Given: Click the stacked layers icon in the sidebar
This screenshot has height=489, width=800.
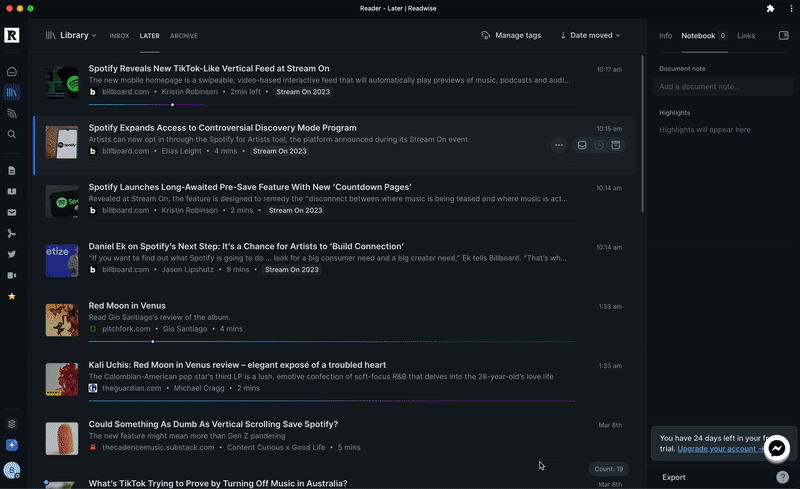Looking at the screenshot, I should pos(12,424).
